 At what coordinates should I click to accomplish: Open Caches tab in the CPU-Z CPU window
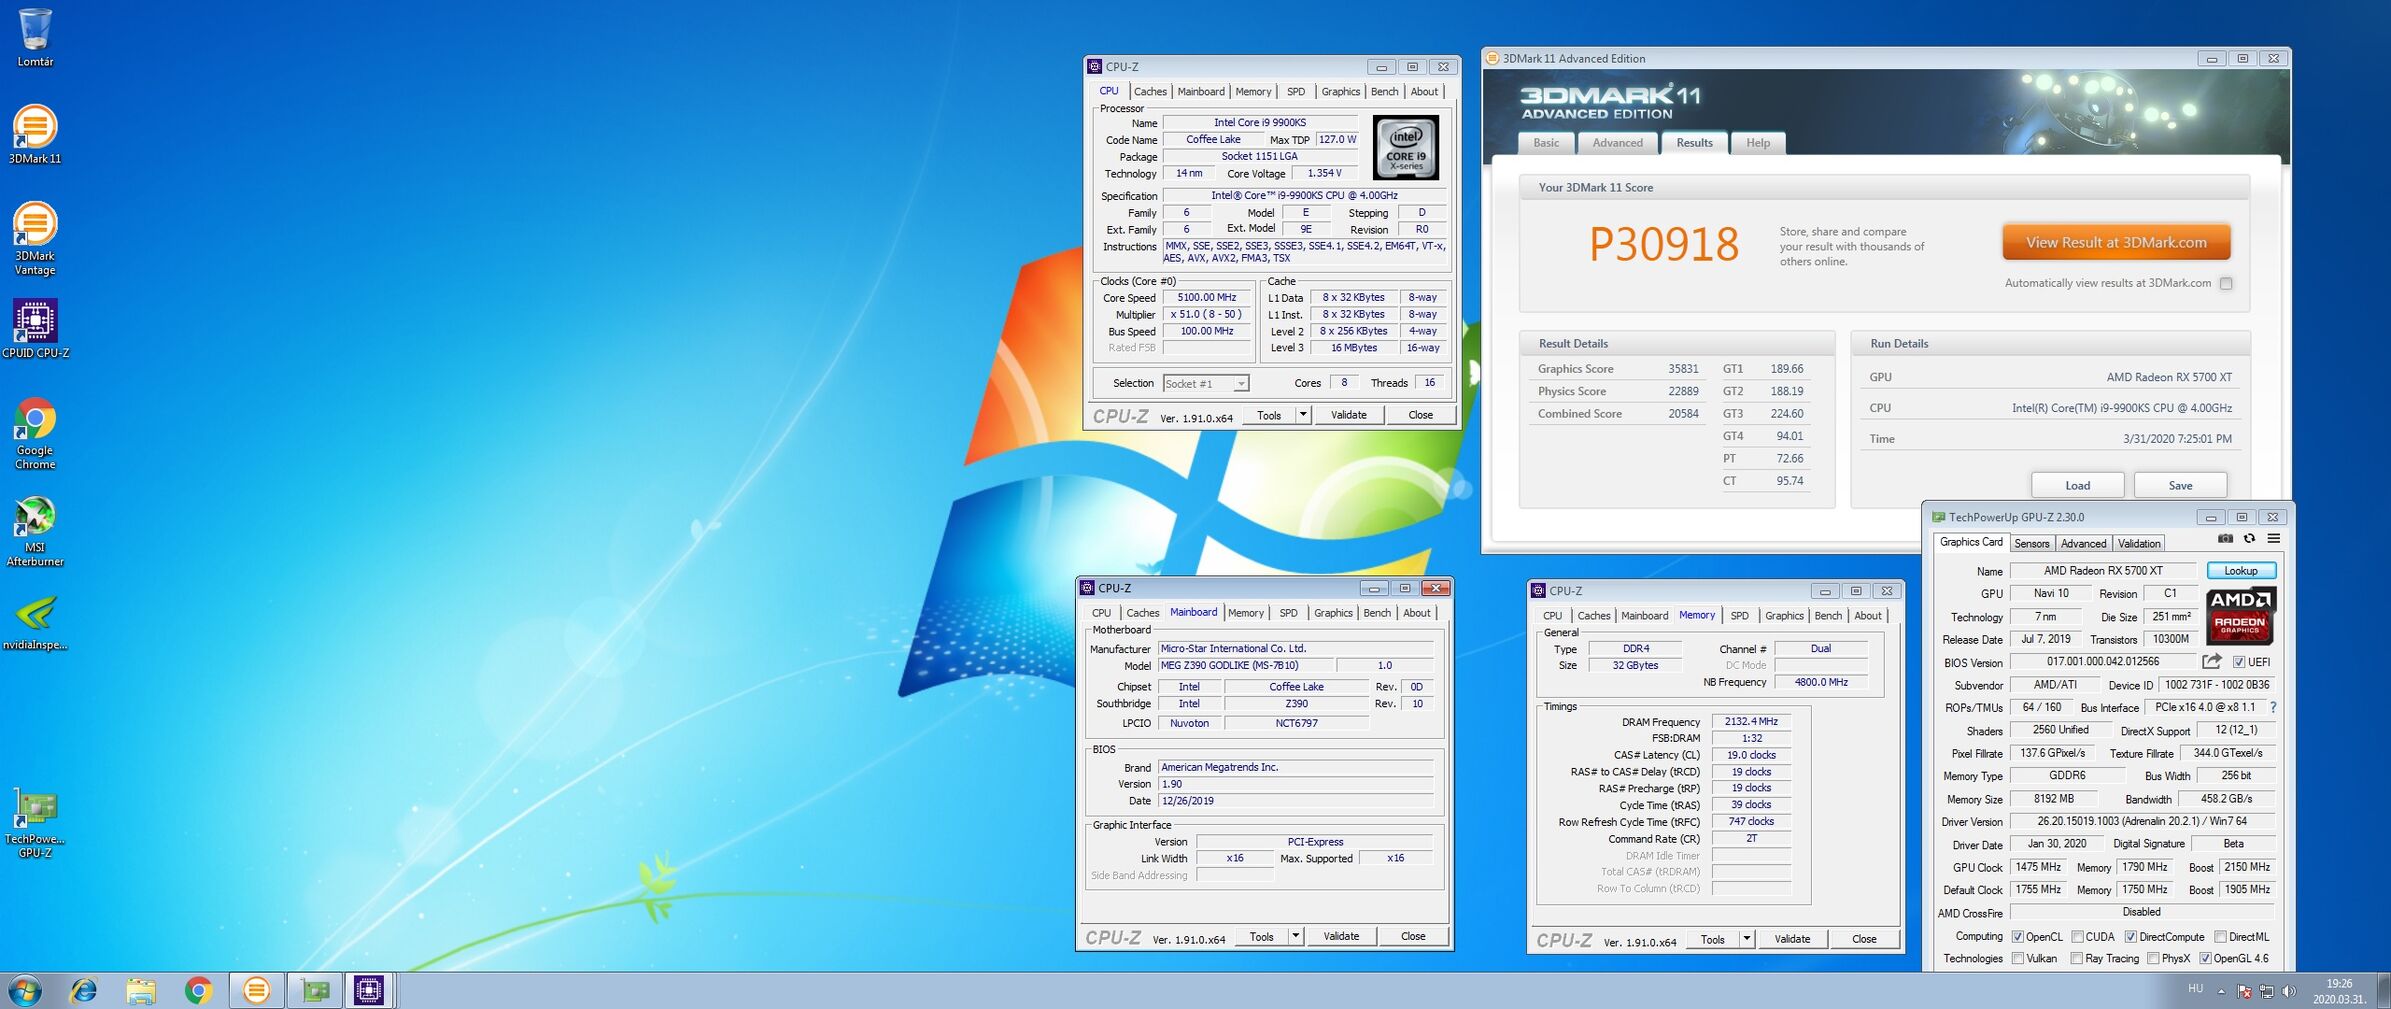pyautogui.click(x=1150, y=92)
